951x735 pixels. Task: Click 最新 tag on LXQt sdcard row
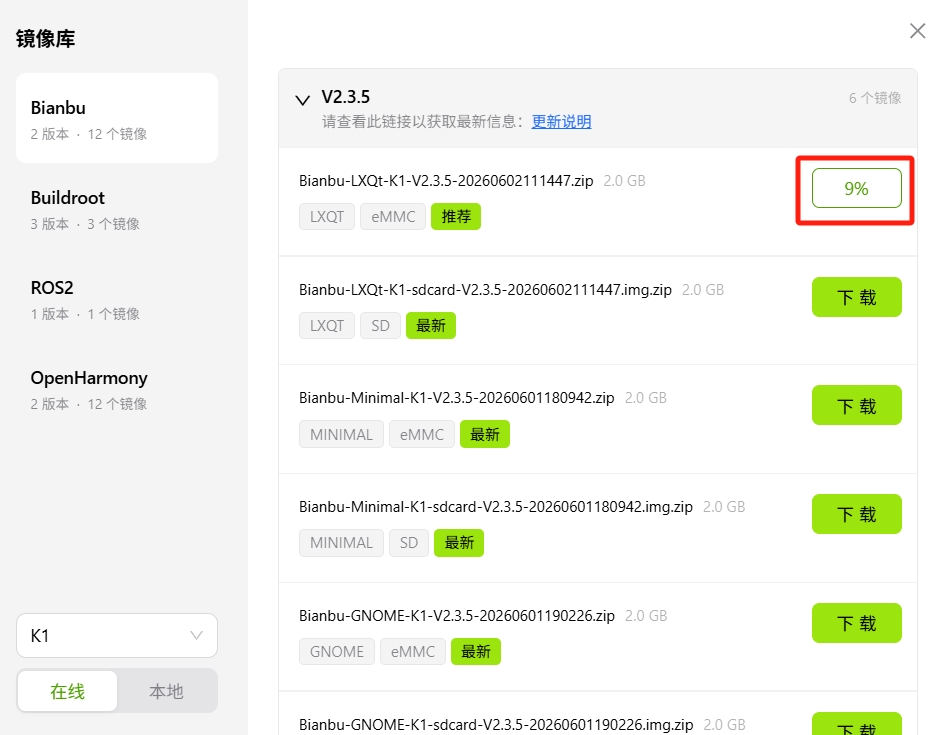click(x=431, y=326)
